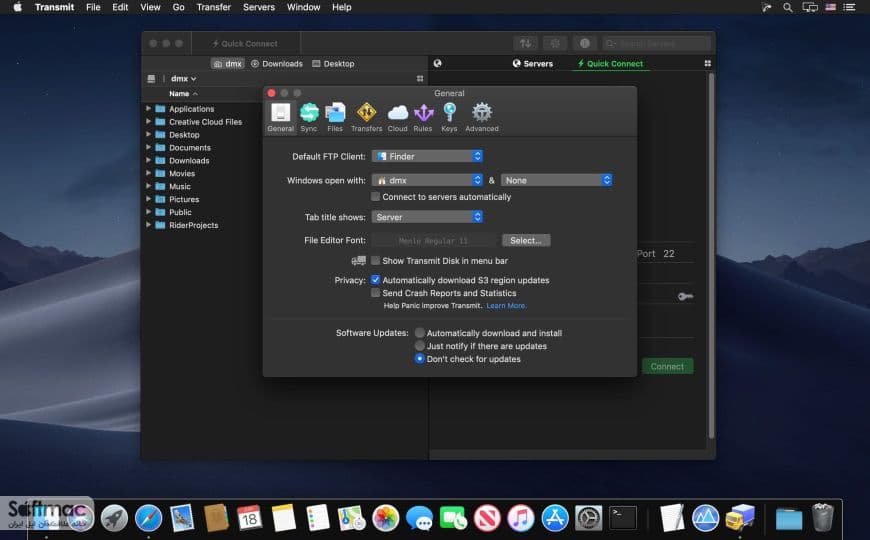Toggle grid view icon in remote pane
Image resolution: width=870 pixels, height=540 pixels.
click(x=707, y=64)
